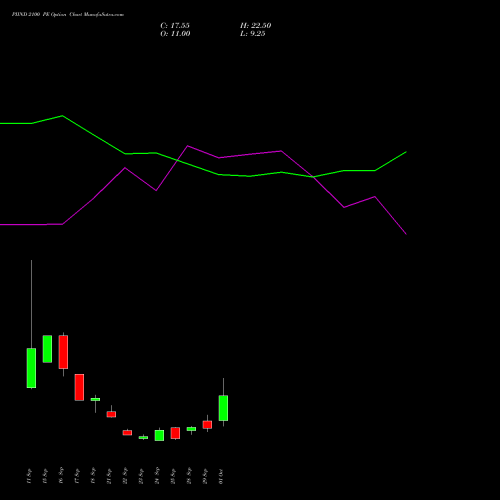Click the large red candle above 17 Sep
The width and height of the screenshot is (500, 500).
coord(79,387)
